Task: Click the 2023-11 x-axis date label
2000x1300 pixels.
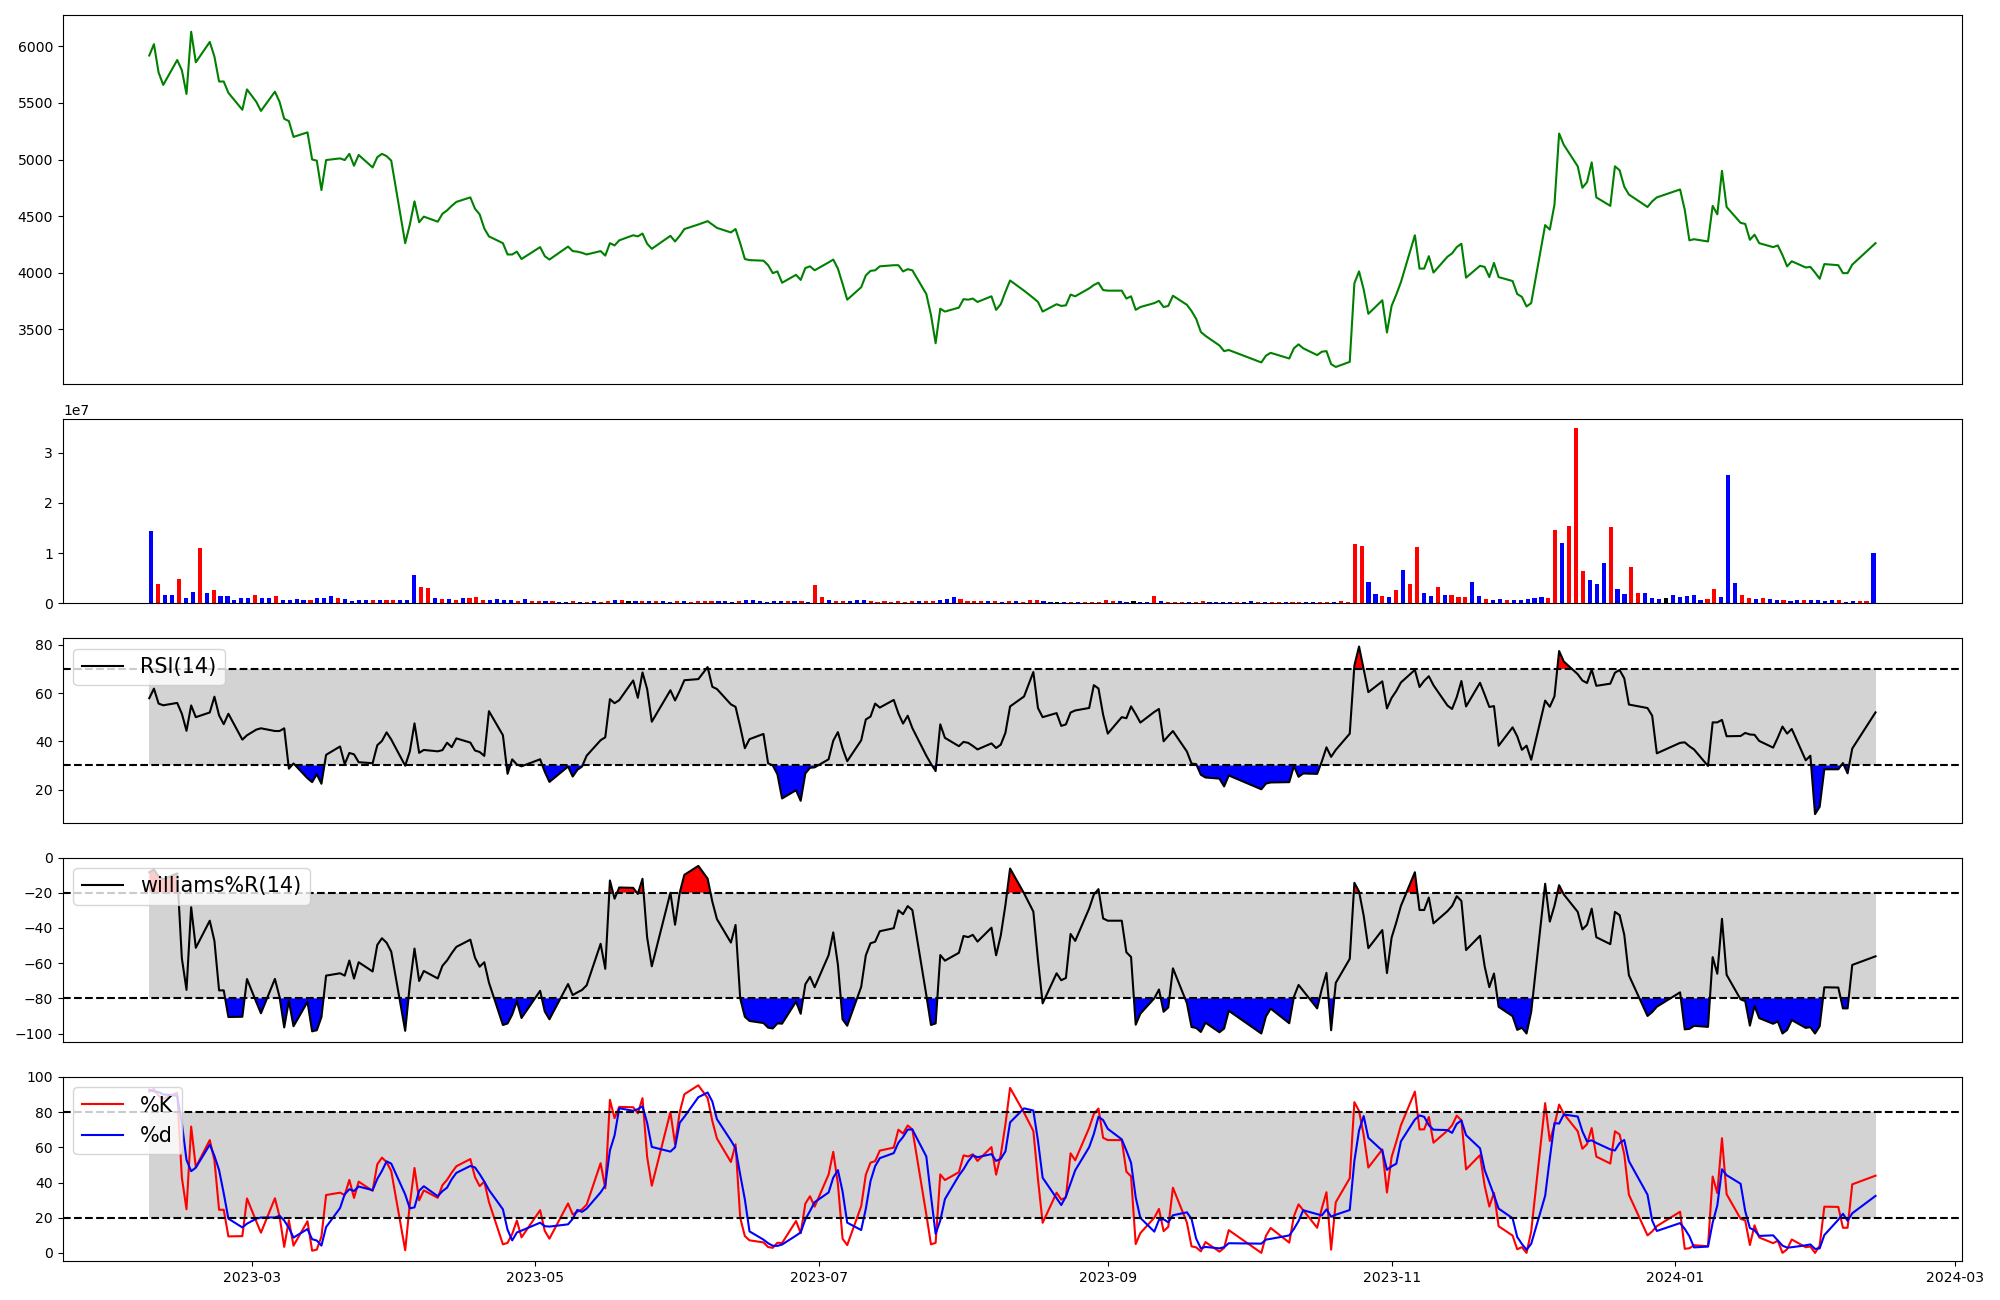Action: [1392, 1277]
